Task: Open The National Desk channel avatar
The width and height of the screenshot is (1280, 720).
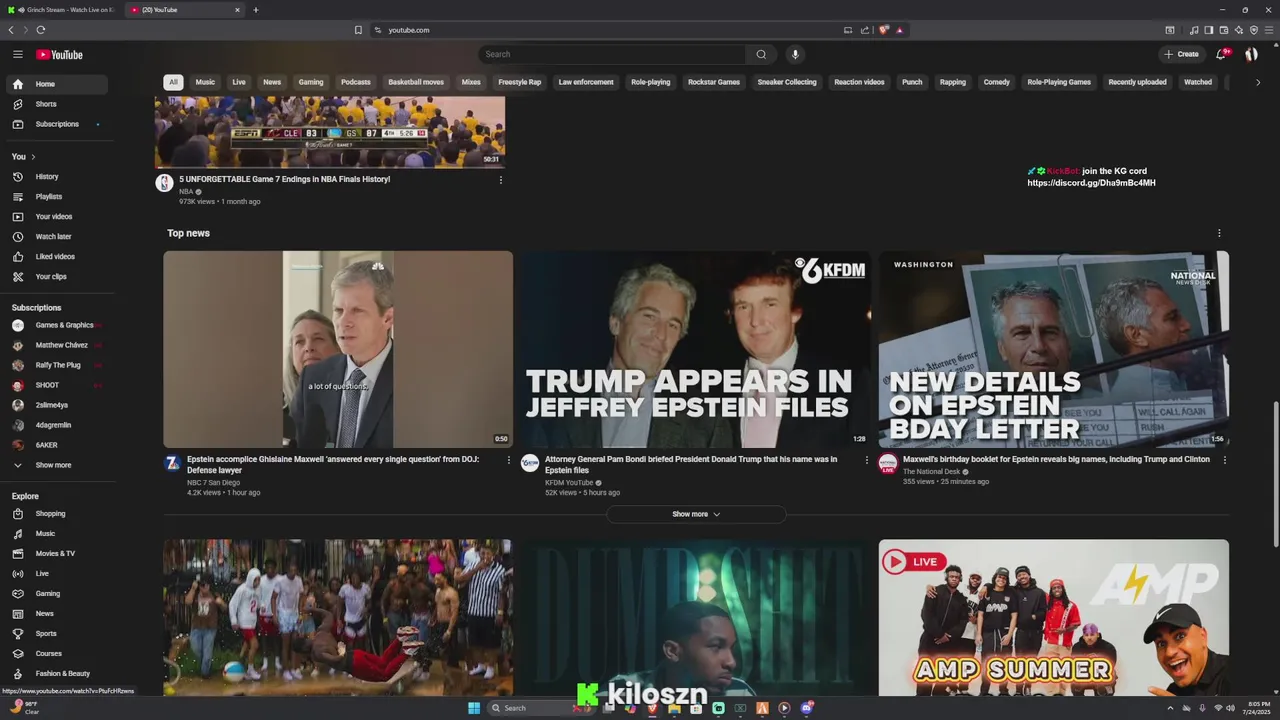Action: [888, 463]
